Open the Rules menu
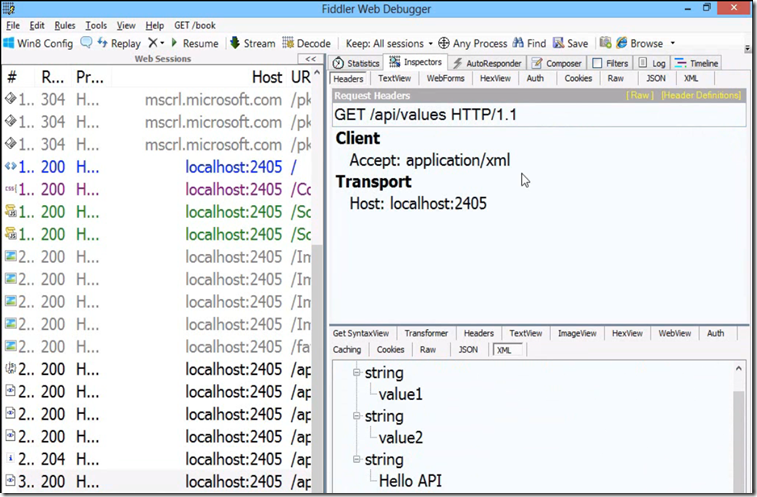 pyautogui.click(x=65, y=26)
